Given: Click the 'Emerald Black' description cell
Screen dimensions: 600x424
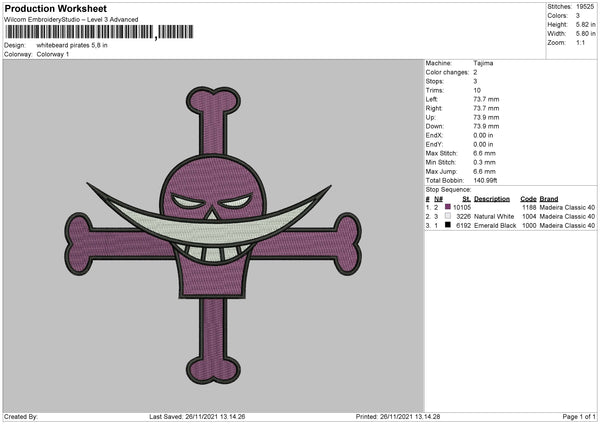Looking at the screenshot, I should click(495, 225).
